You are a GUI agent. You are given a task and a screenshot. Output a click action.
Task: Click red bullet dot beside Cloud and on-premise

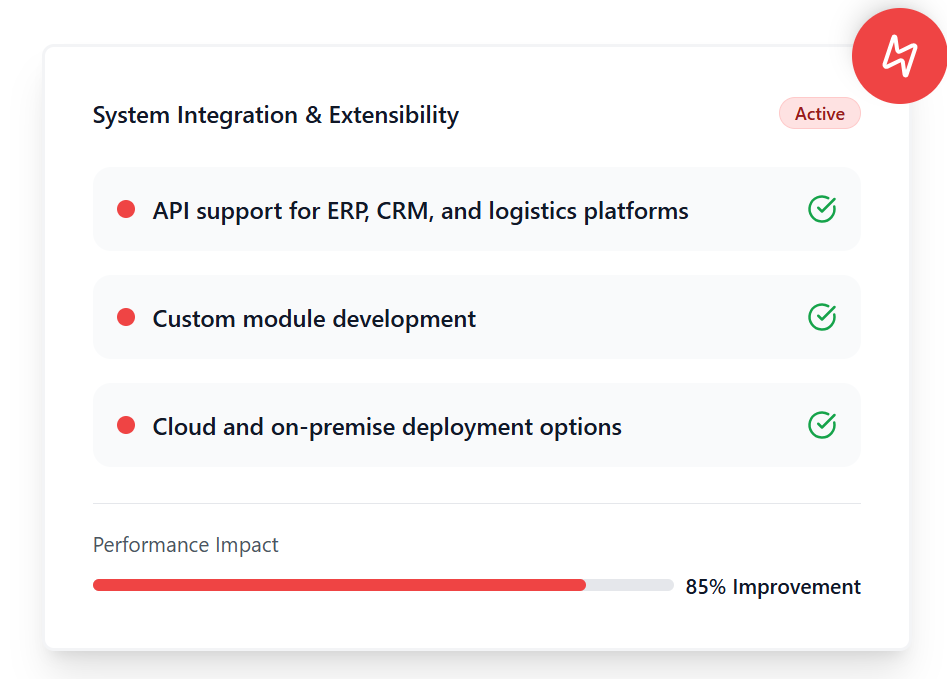click(x=126, y=426)
